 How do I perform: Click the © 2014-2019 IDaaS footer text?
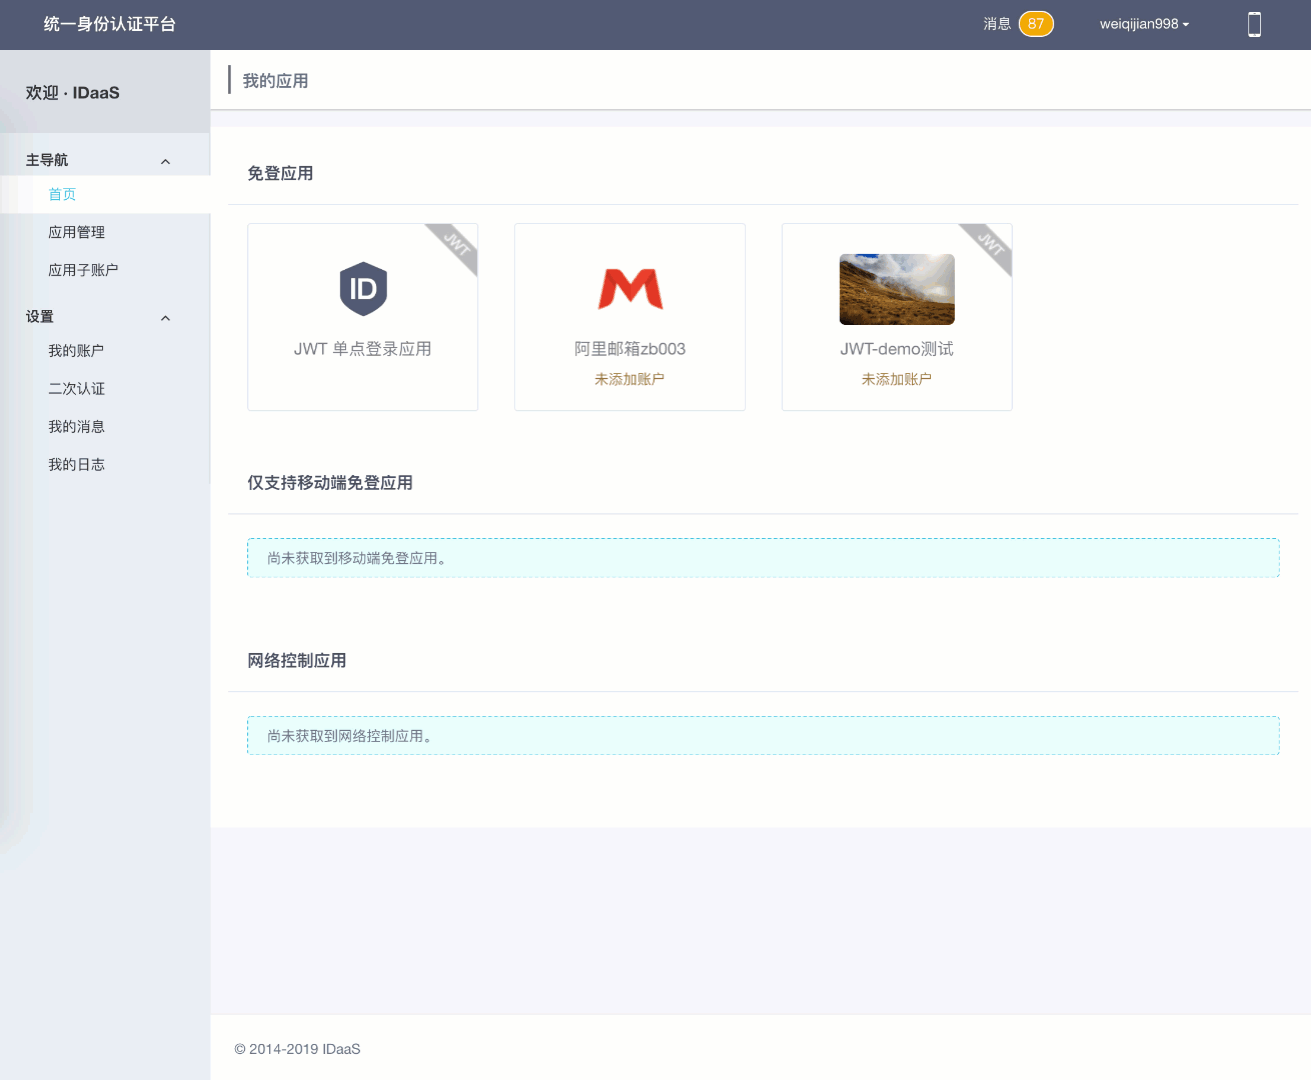pyautogui.click(x=298, y=1049)
